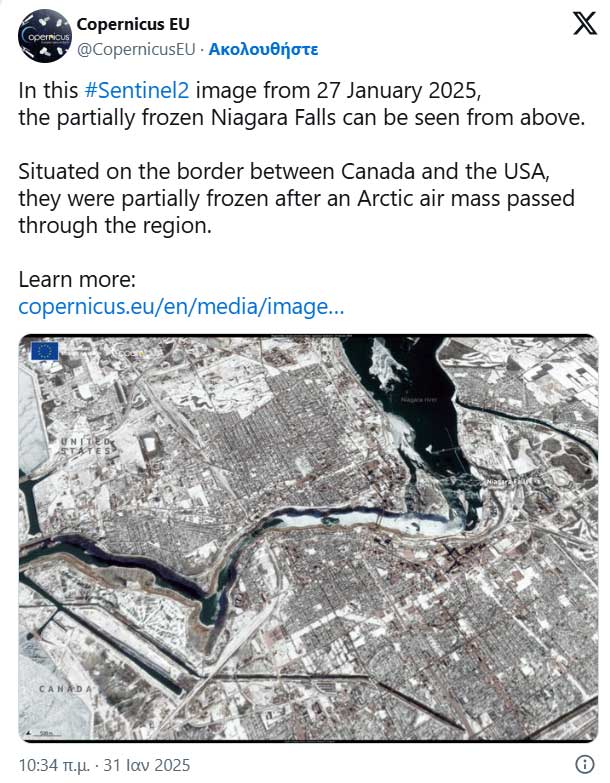Open the Copernicus EU display name
Viewport: 610px width, 783px height.
pyautogui.click(x=133, y=24)
